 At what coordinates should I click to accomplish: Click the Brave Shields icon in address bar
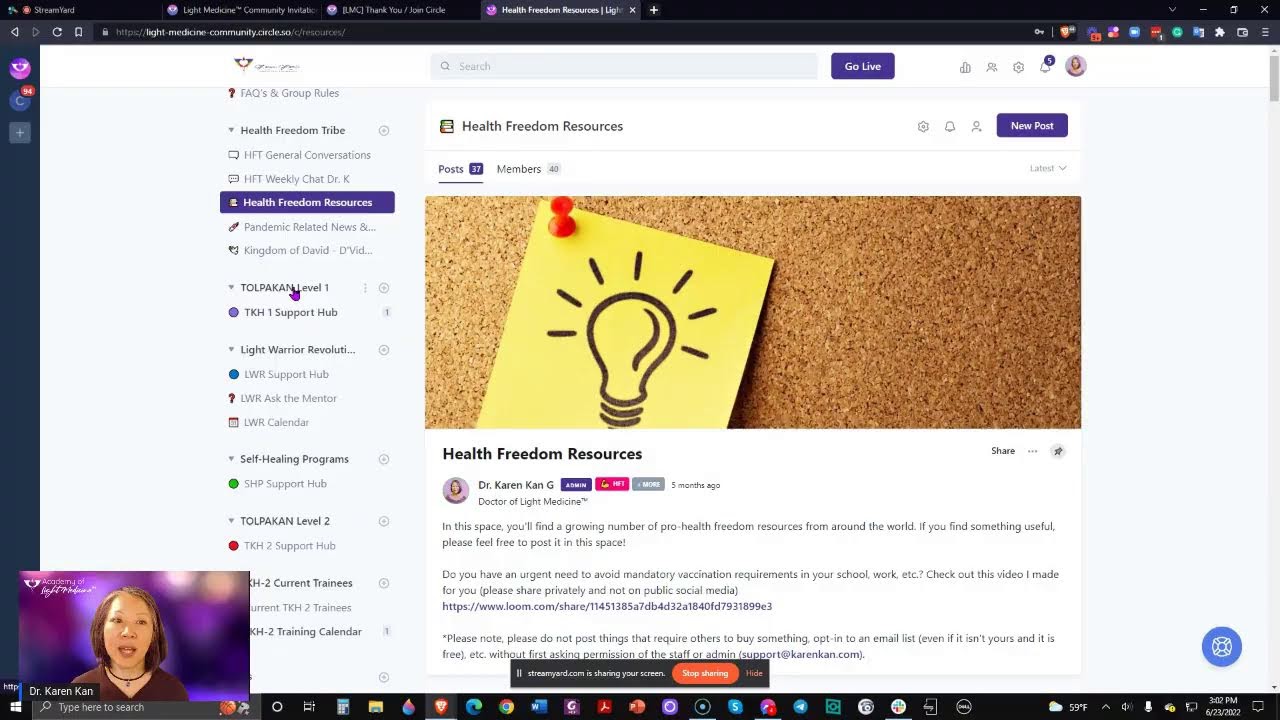[1067, 32]
